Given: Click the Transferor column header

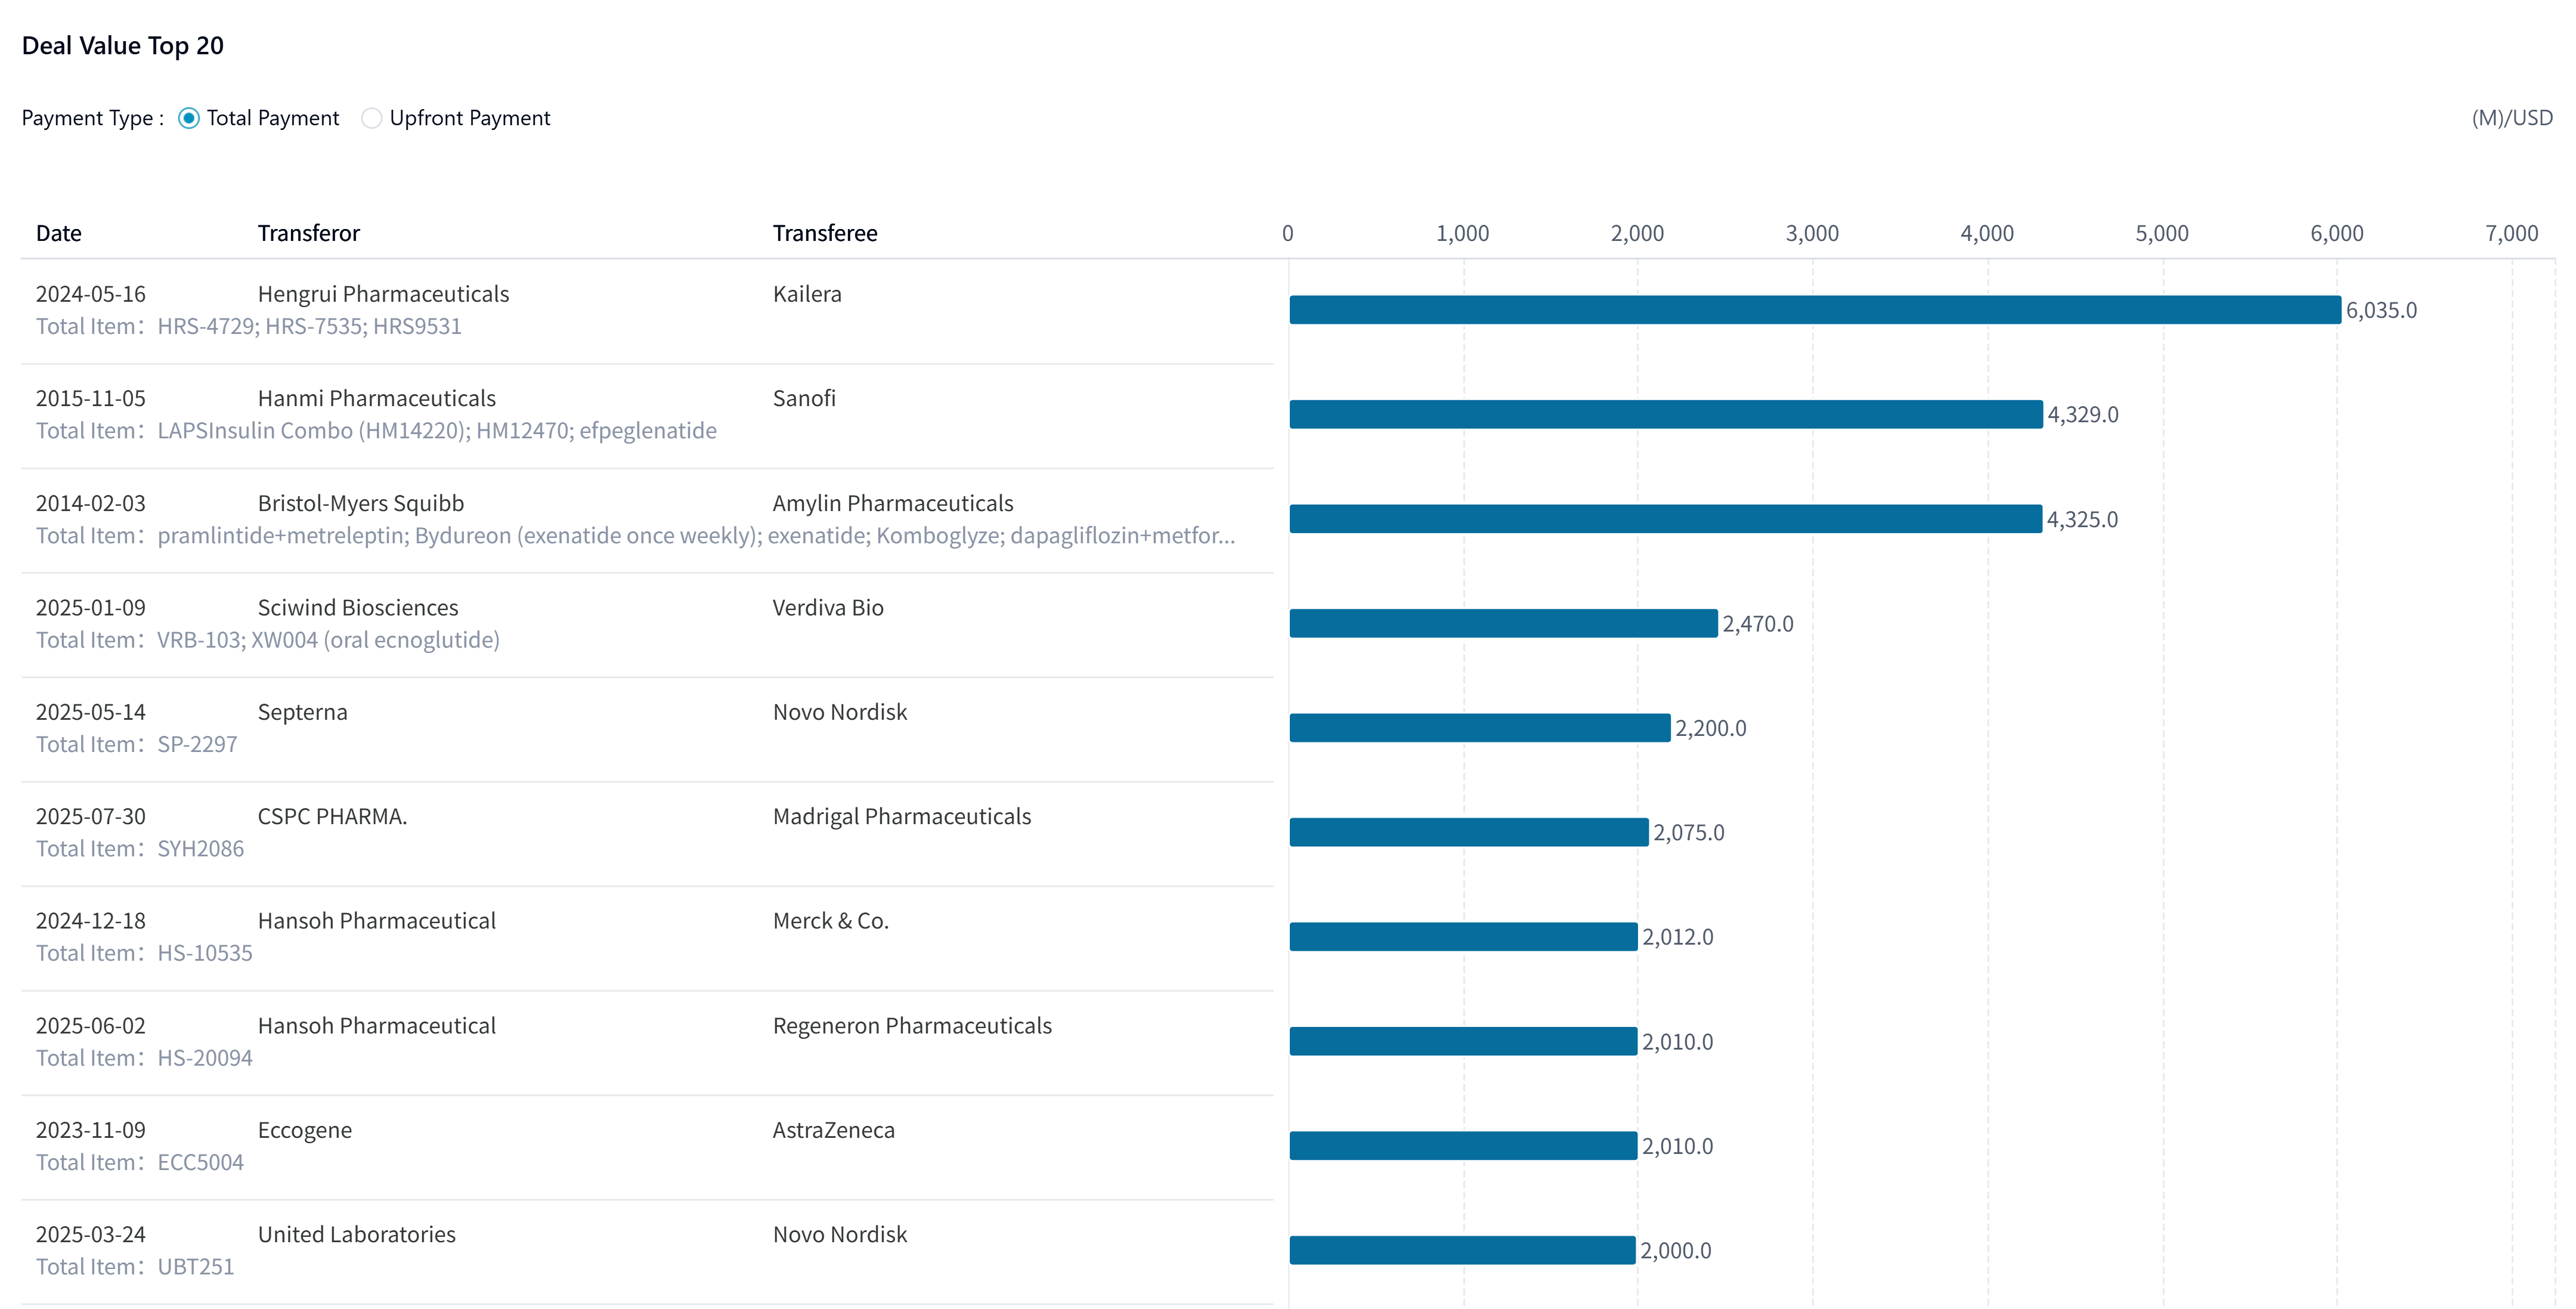Looking at the screenshot, I should click(308, 233).
